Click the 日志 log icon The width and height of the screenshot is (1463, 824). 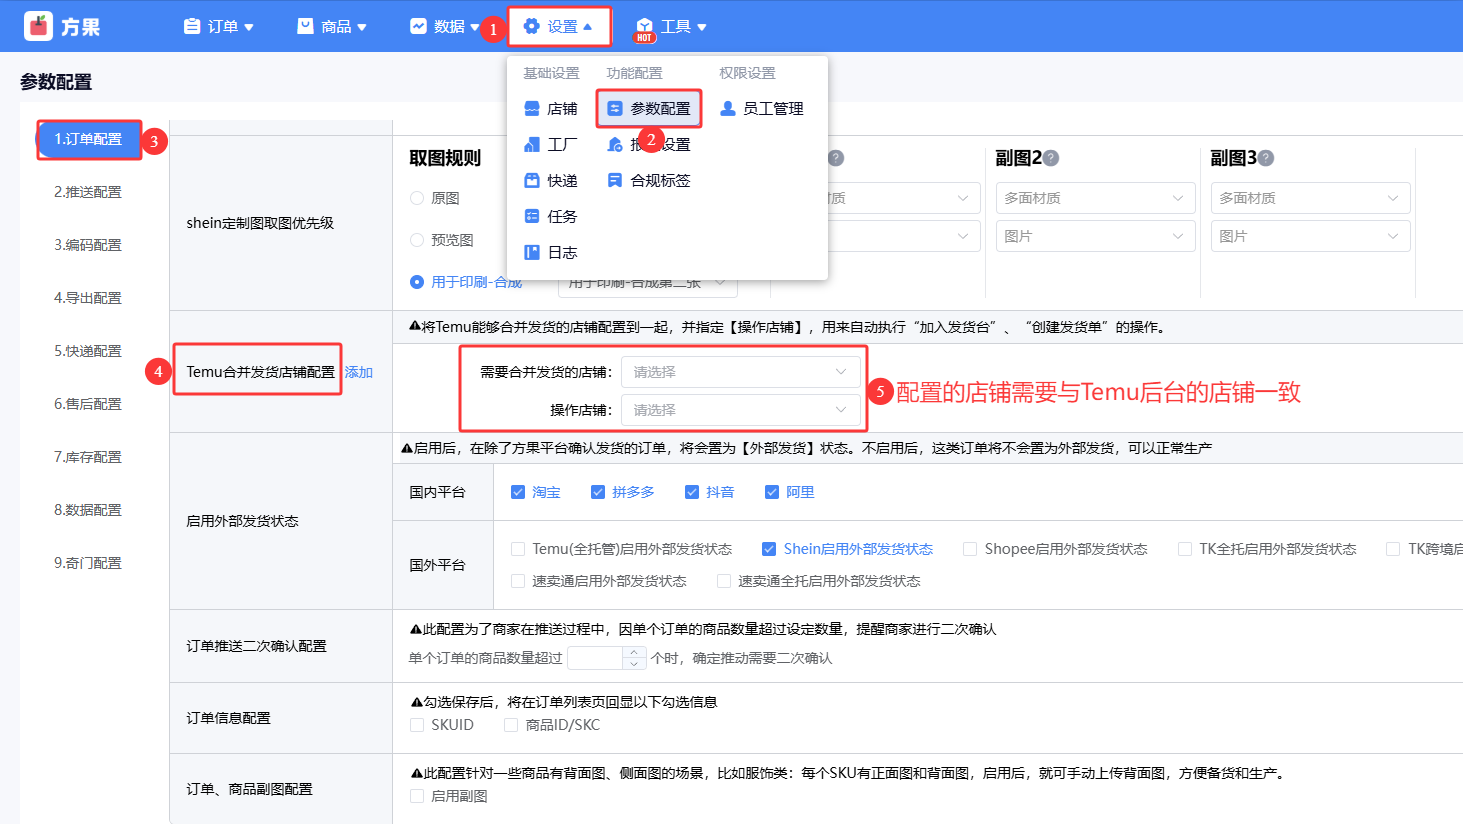click(532, 252)
